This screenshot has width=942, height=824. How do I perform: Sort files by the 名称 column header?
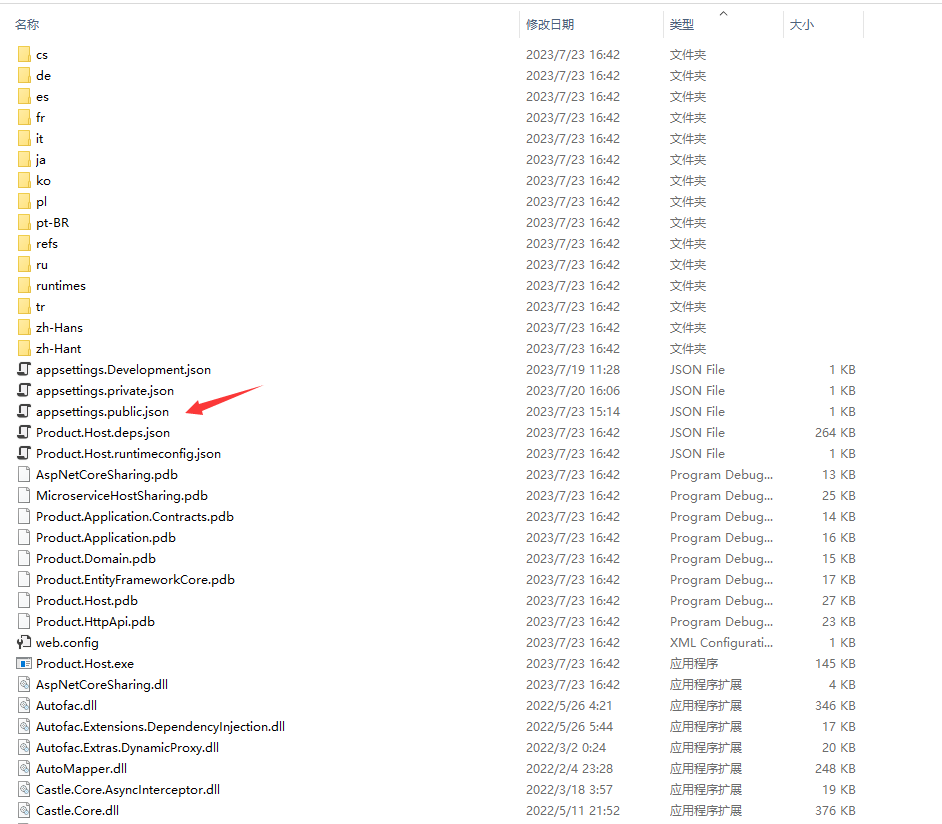tap(27, 25)
